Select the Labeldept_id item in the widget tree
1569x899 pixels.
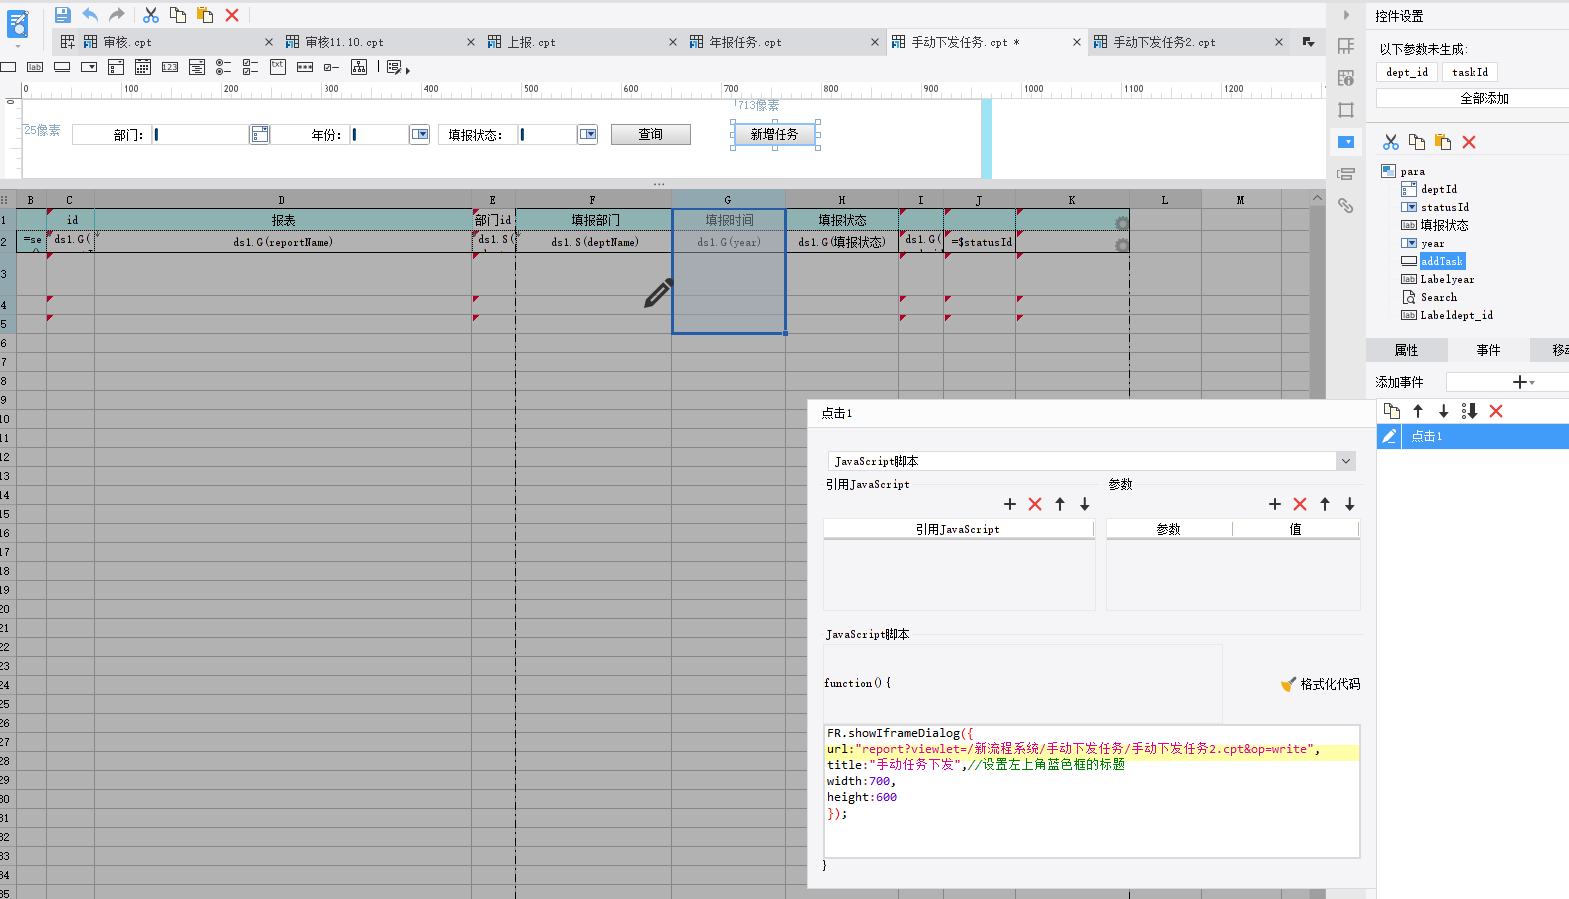coord(1456,315)
